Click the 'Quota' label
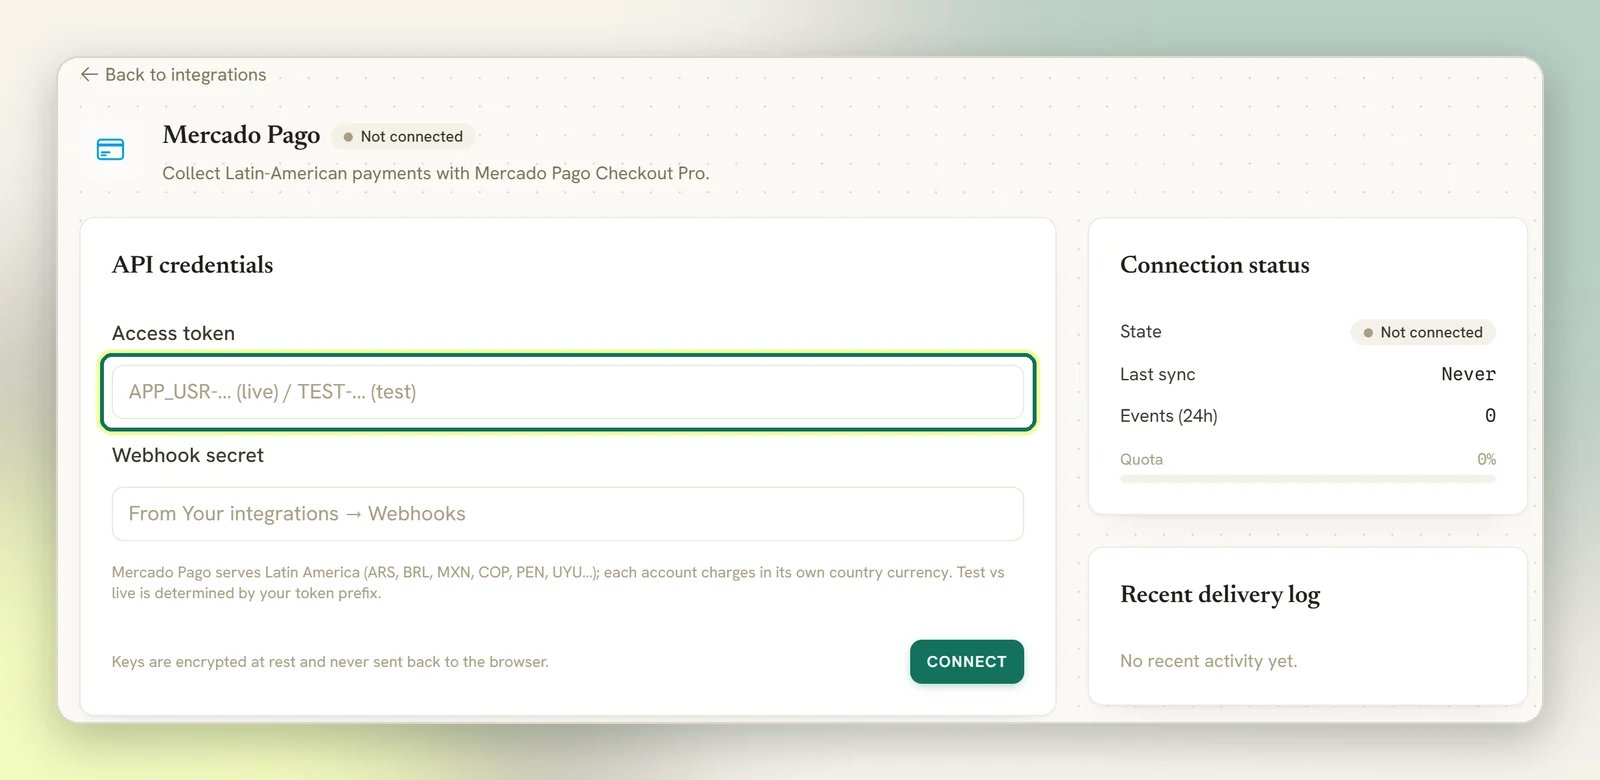1600x780 pixels. point(1141,459)
